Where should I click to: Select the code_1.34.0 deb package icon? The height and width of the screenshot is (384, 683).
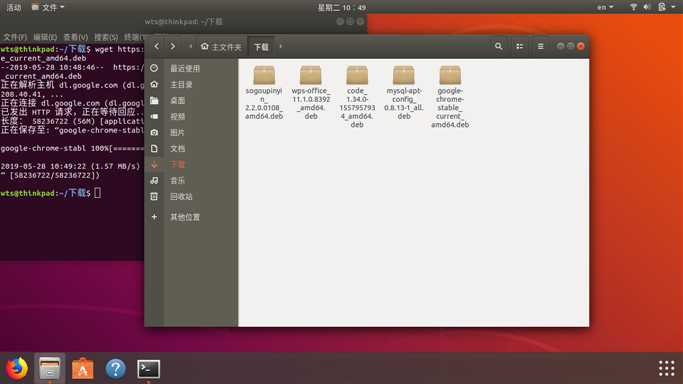point(357,75)
